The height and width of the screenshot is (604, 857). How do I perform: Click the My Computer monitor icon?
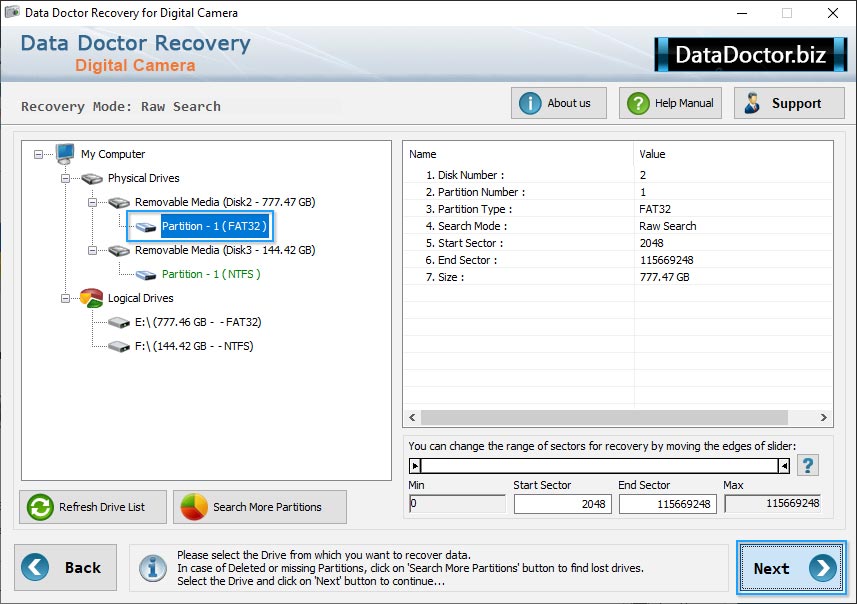[x=65, y=154]
